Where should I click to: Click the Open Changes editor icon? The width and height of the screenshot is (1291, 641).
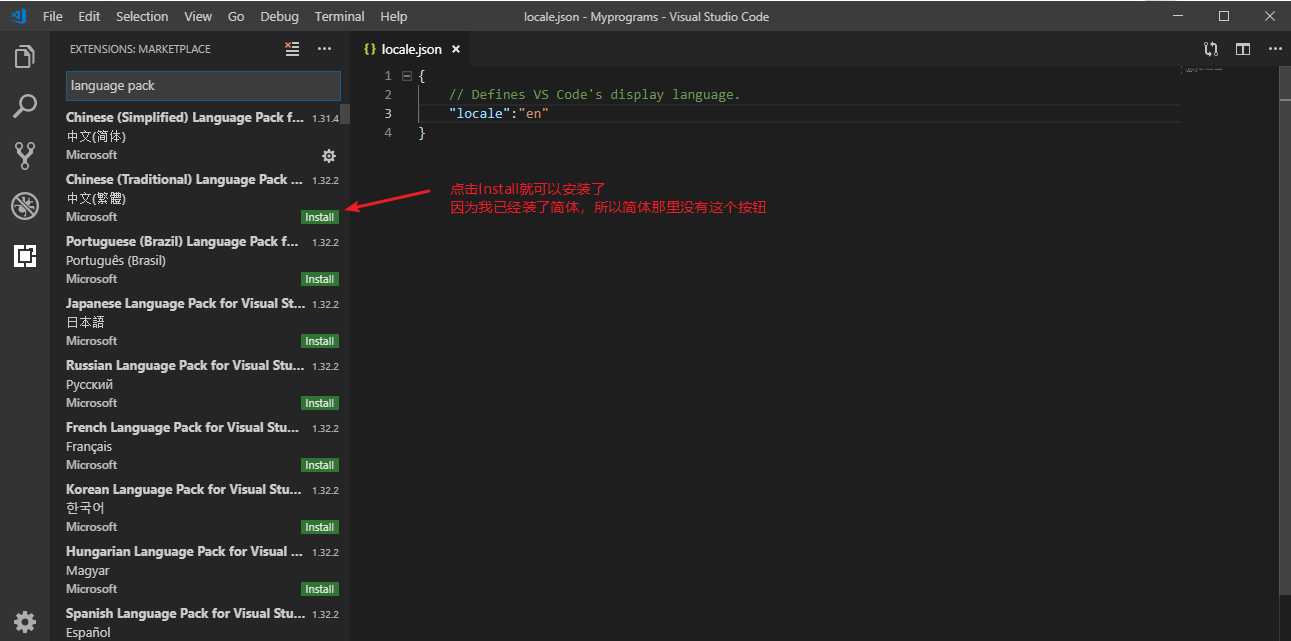[x=1211, y=48]
